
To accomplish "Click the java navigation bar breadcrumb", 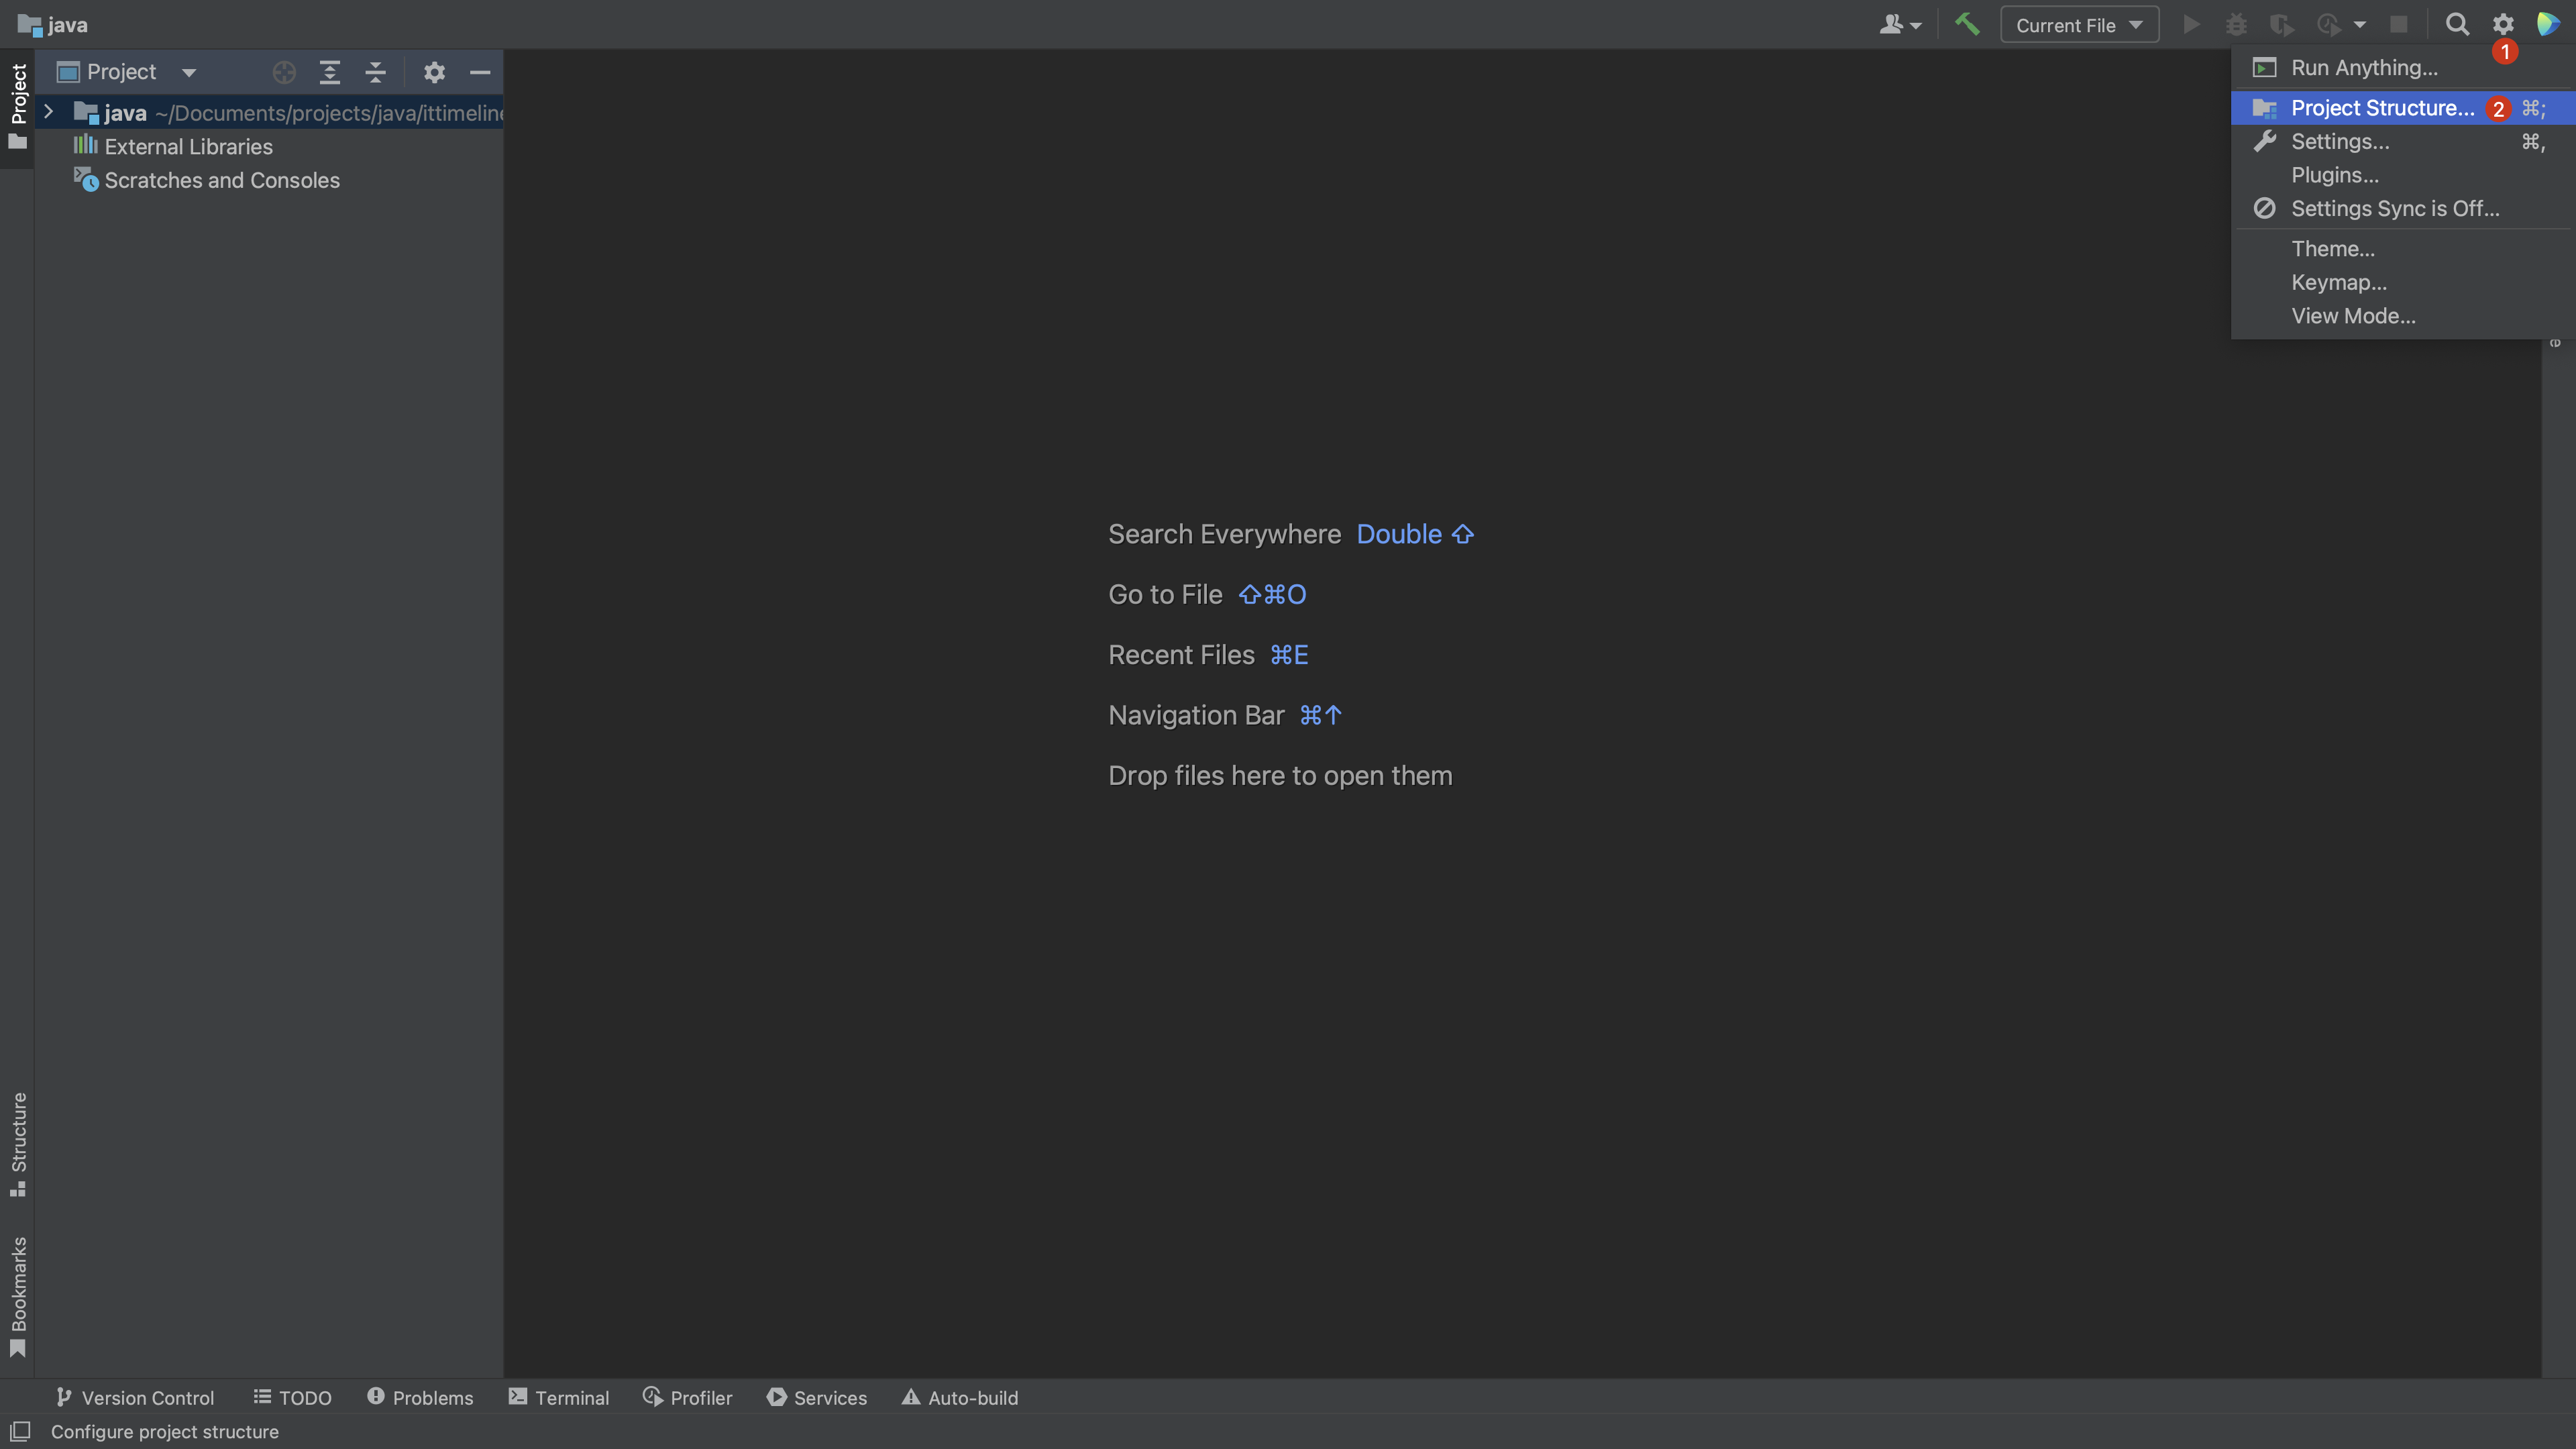I will coord(53,25).
